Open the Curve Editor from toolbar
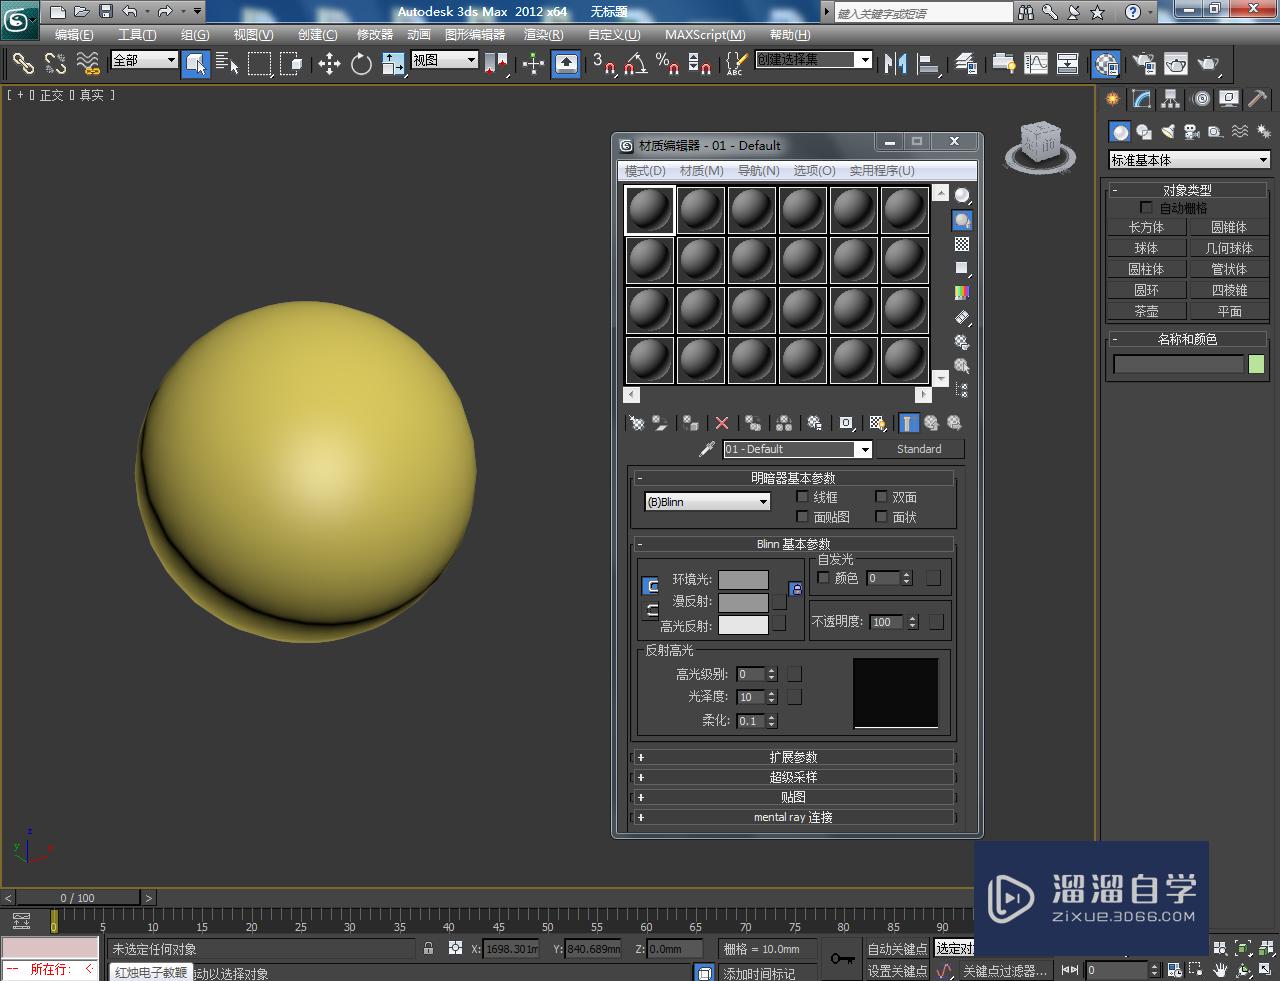Viewport: 1280px width, 981px height. click(x=1036, y=64)
